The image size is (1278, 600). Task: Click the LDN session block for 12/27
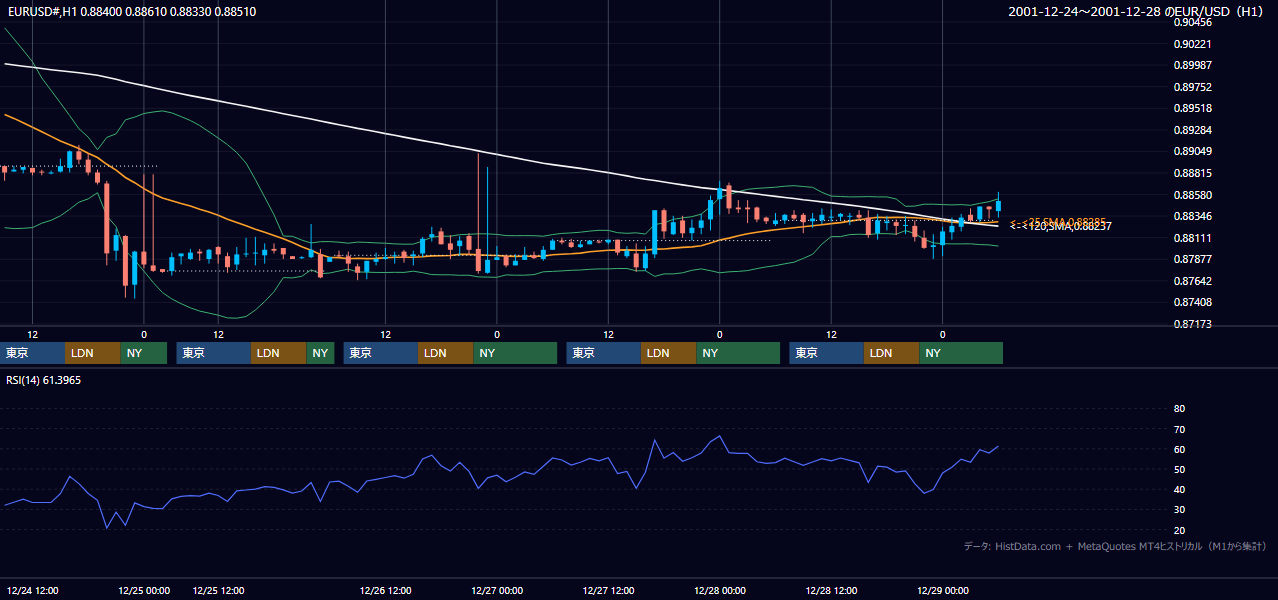click(669, 353)
